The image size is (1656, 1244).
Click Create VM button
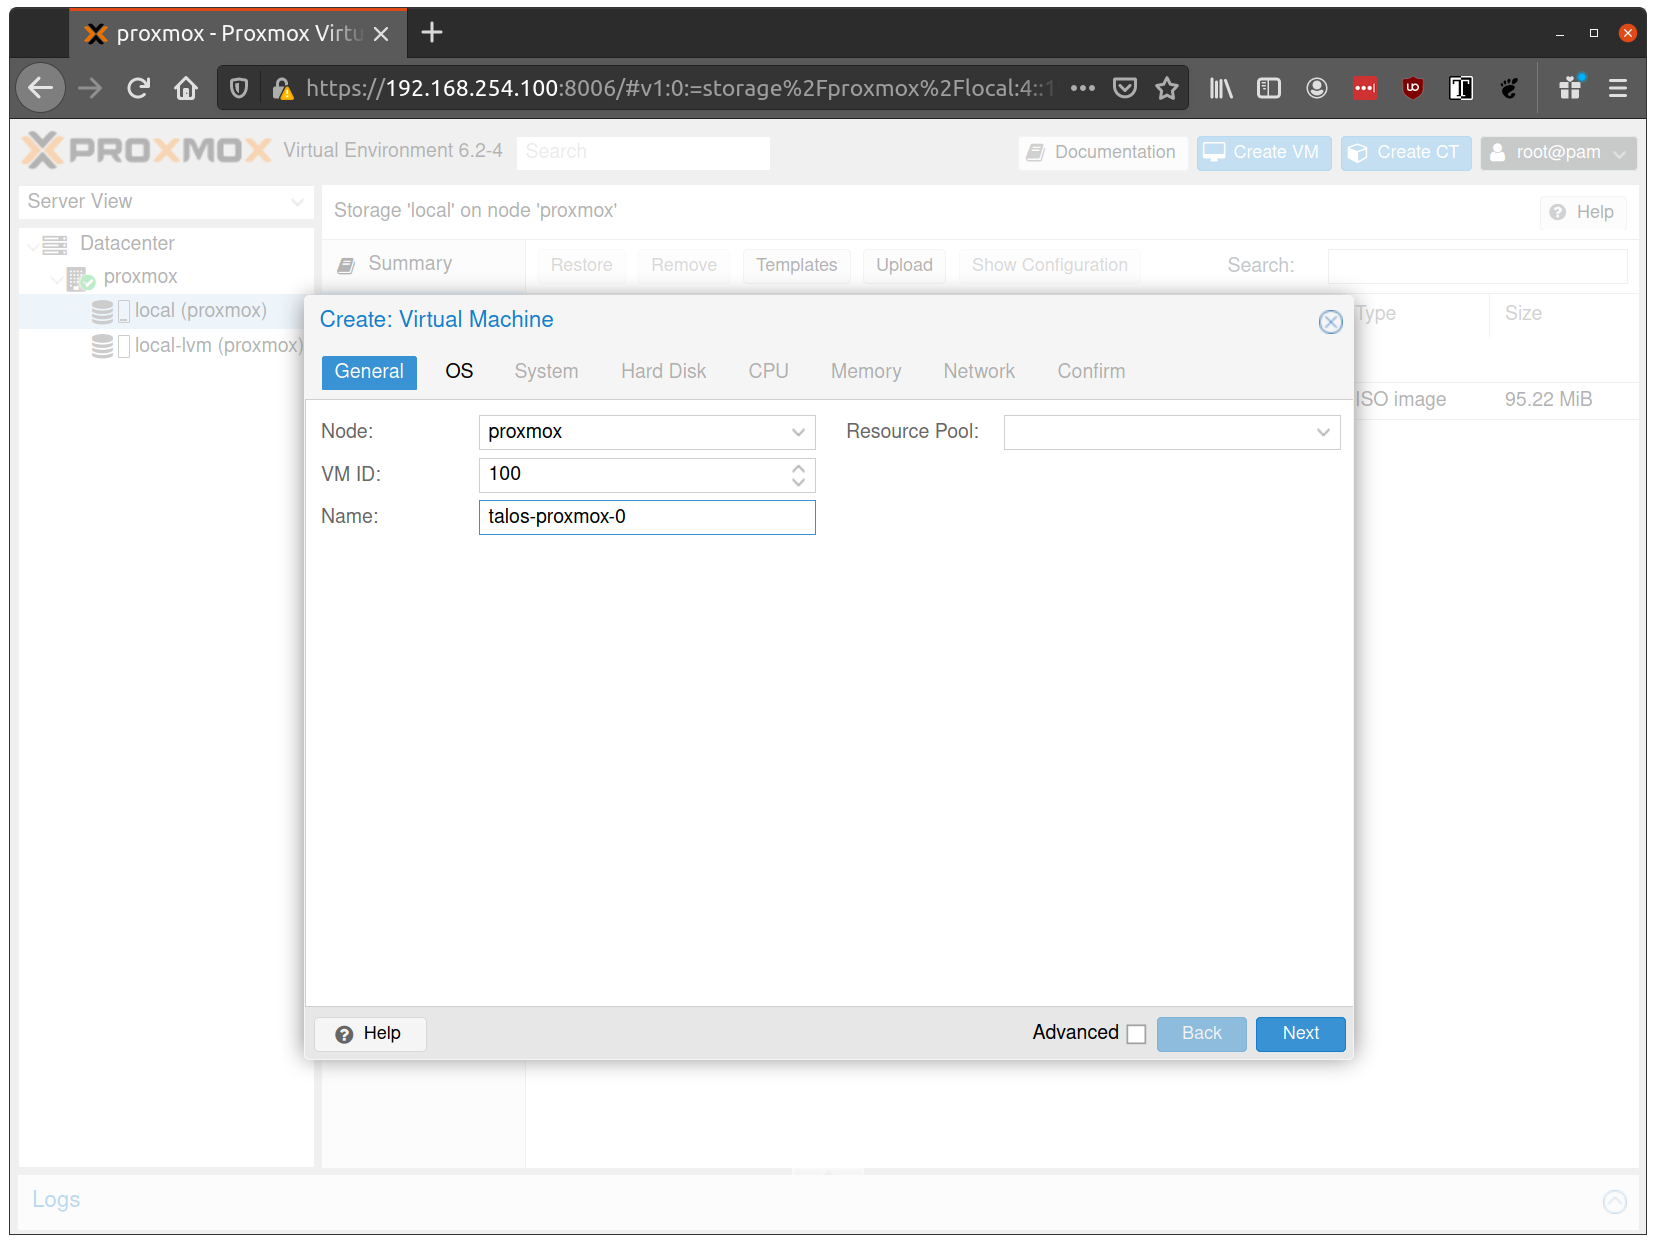1263,153
